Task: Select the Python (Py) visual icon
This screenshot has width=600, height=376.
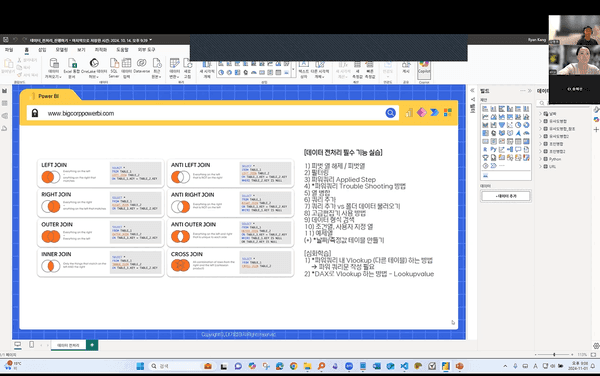Action: click(494, 149)
